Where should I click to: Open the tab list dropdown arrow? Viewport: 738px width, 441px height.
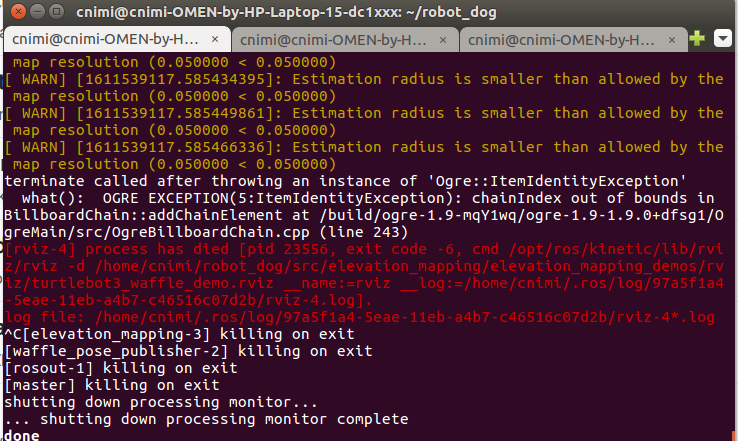(x=722, y=38)
